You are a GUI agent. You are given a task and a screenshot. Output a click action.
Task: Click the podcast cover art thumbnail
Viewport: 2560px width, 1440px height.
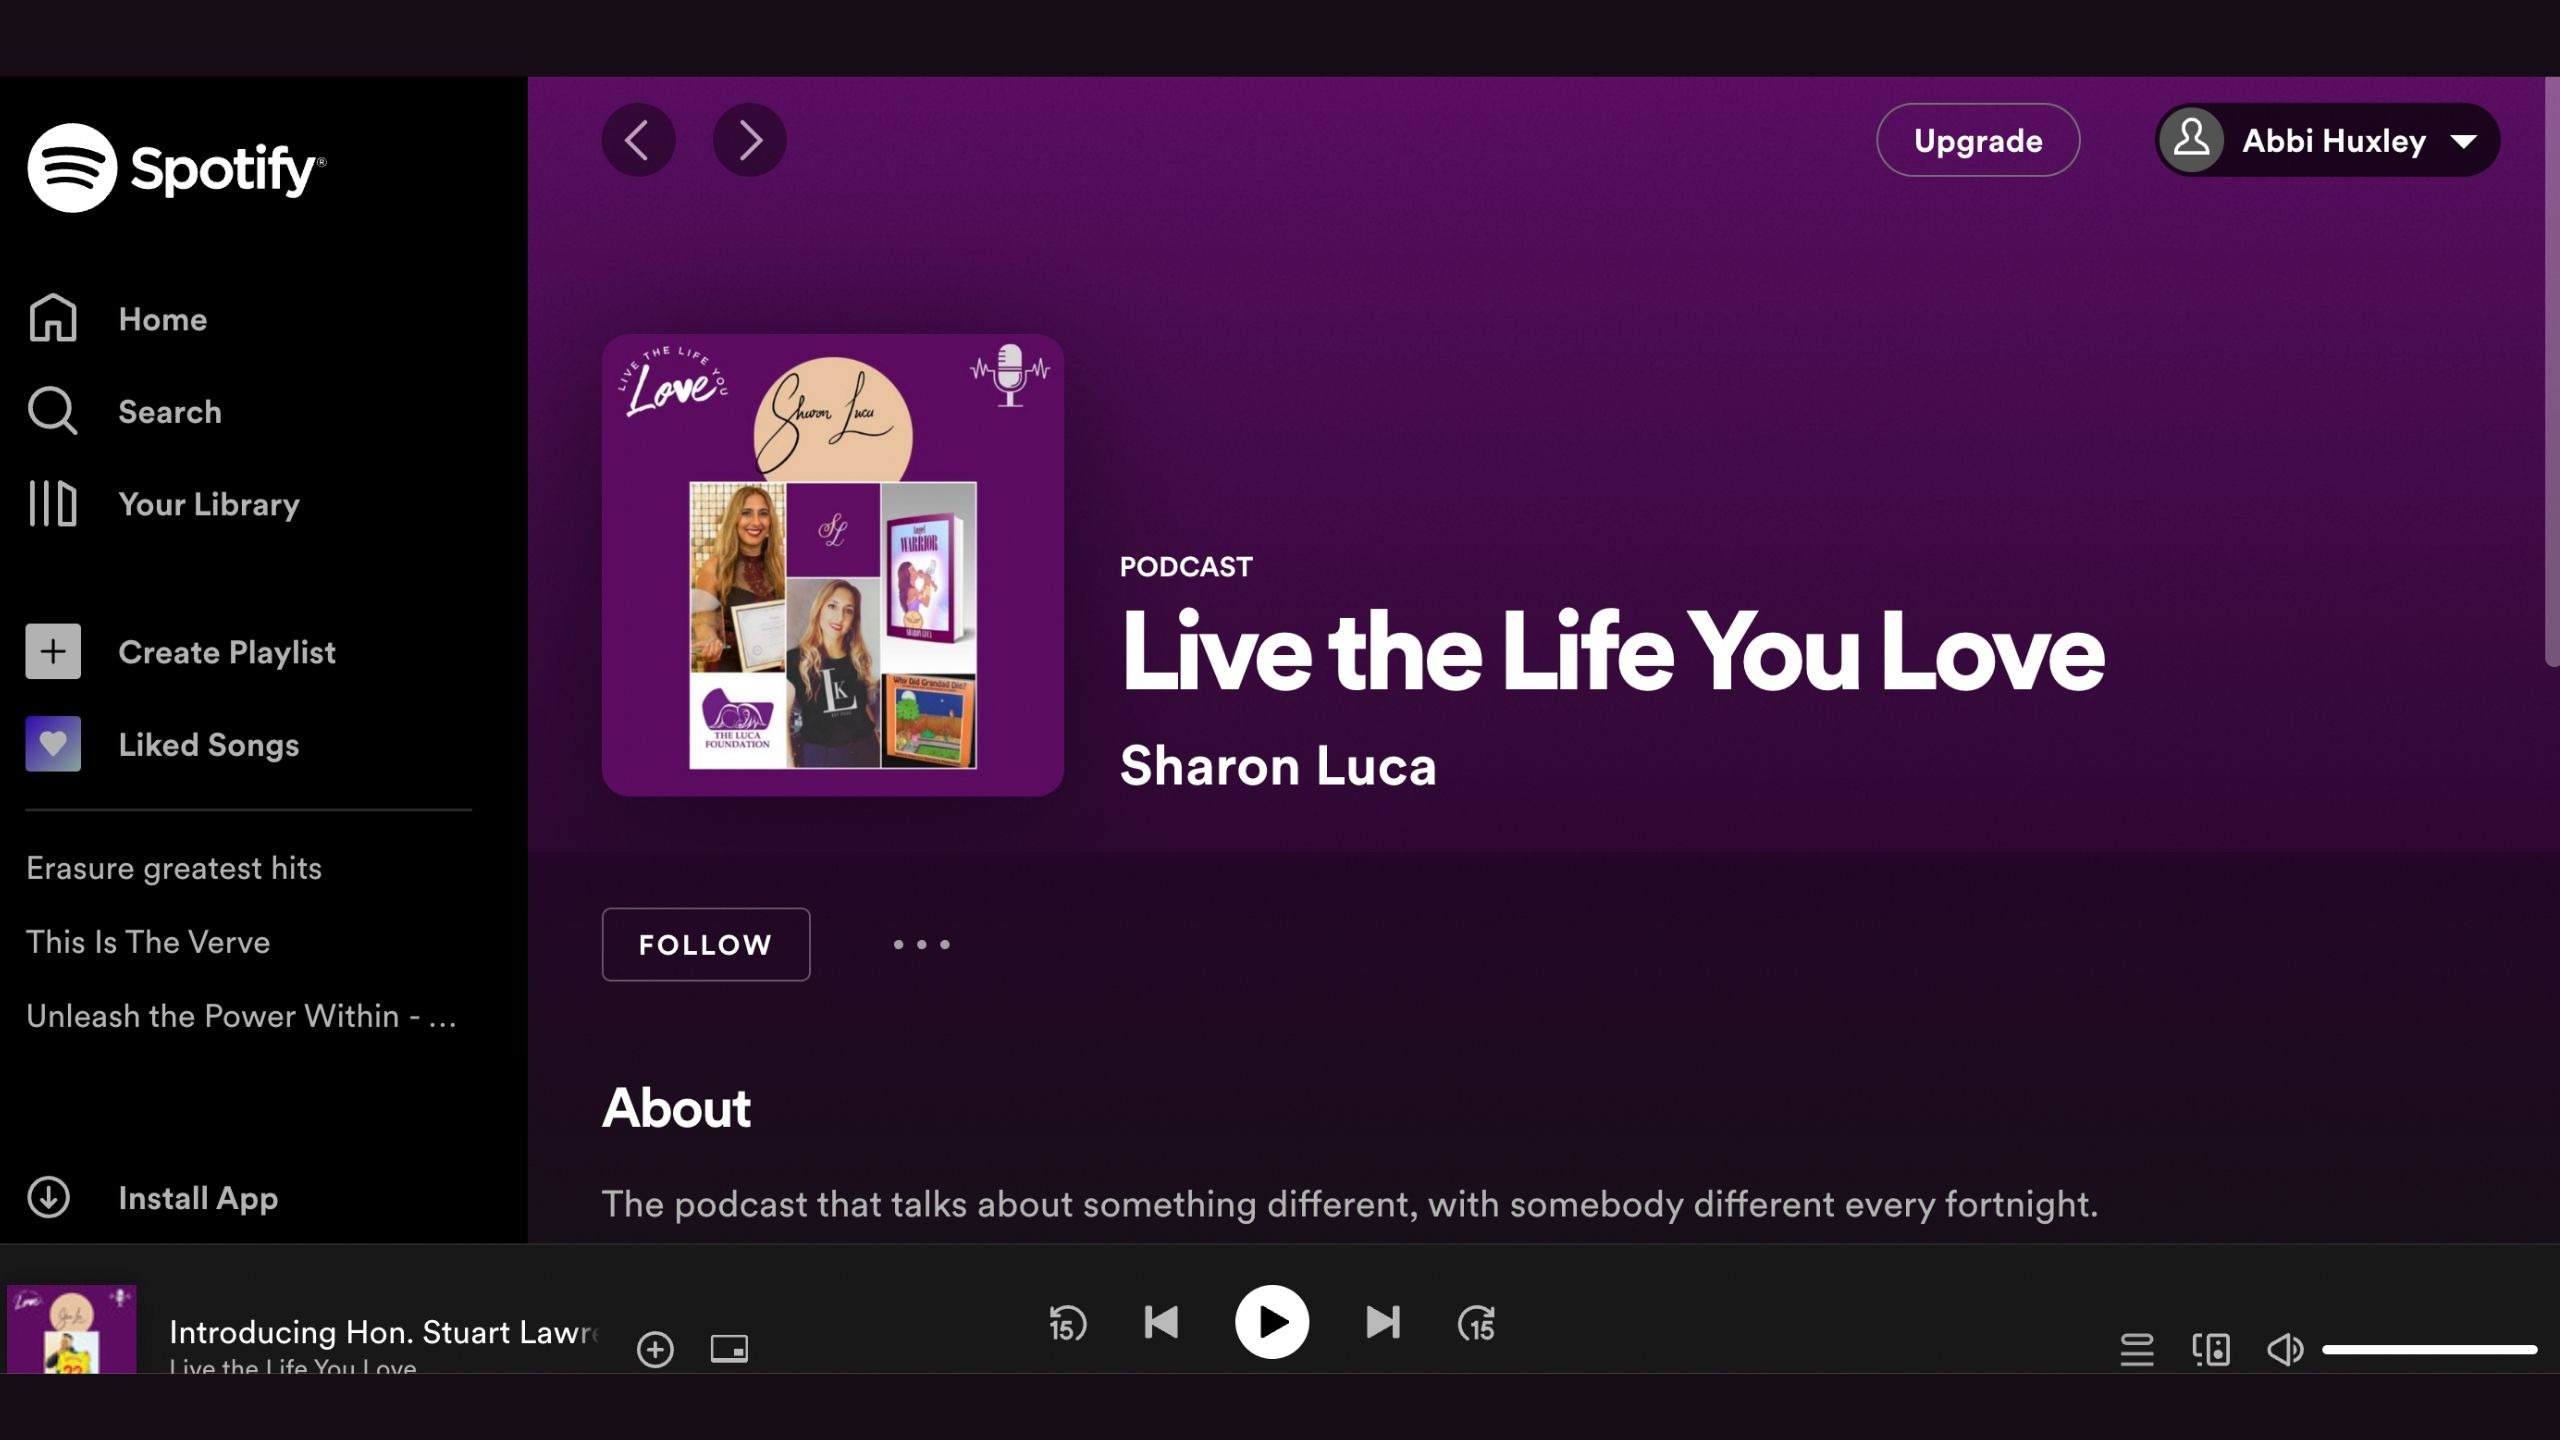[832, 565]
